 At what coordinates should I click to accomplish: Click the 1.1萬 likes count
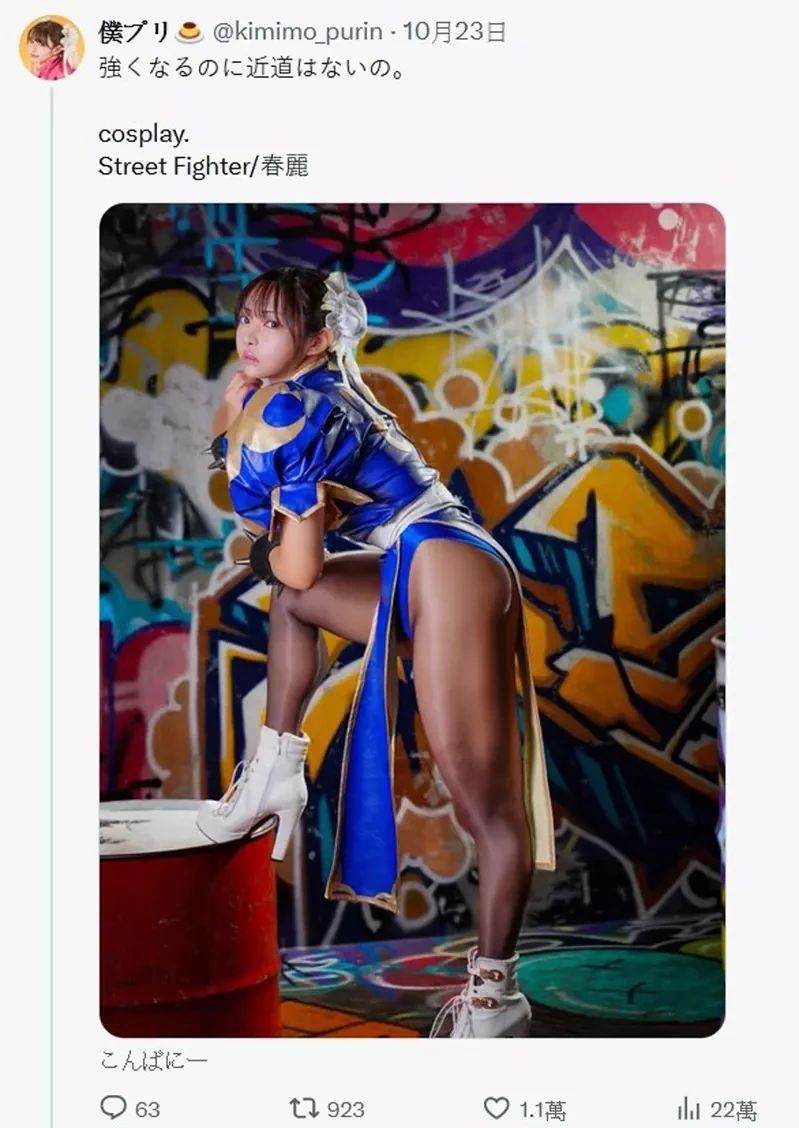point(542,1109)
